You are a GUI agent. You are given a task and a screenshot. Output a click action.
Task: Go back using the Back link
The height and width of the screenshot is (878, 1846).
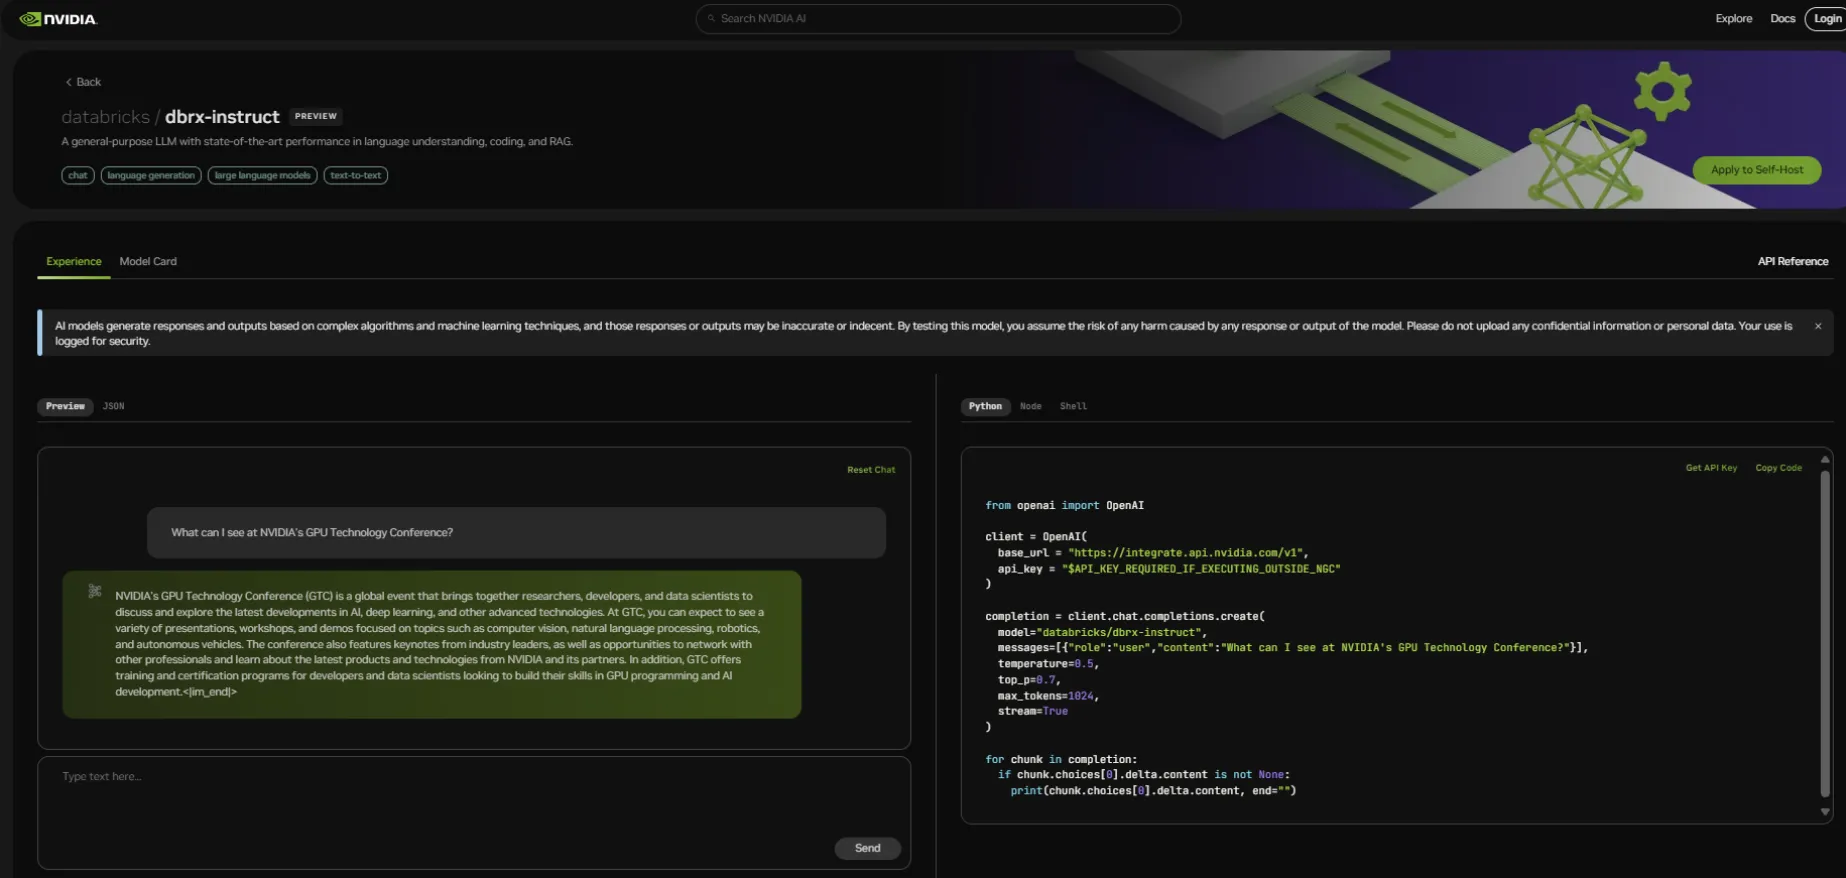point(83,82)
